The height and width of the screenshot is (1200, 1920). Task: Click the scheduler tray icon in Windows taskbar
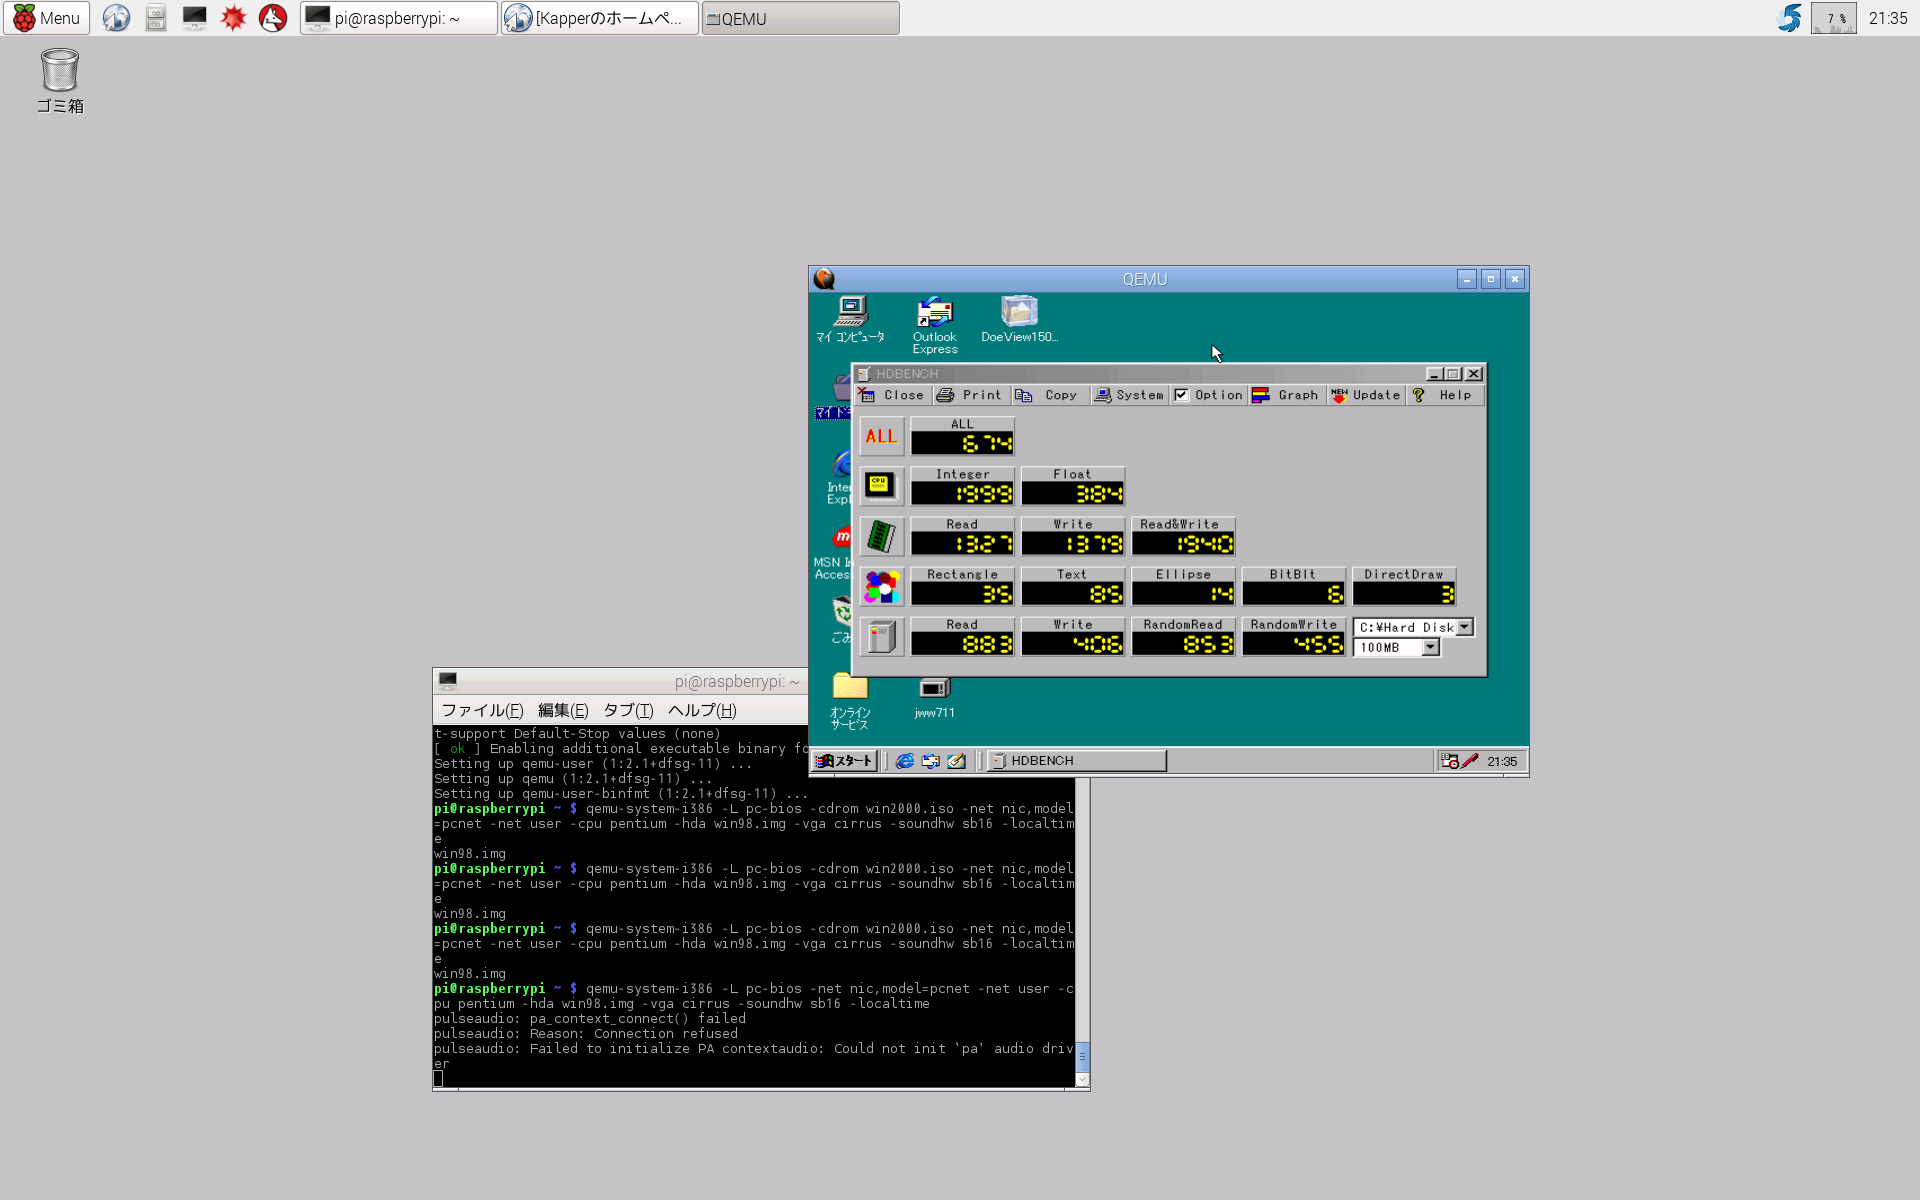pos(1449,761)
